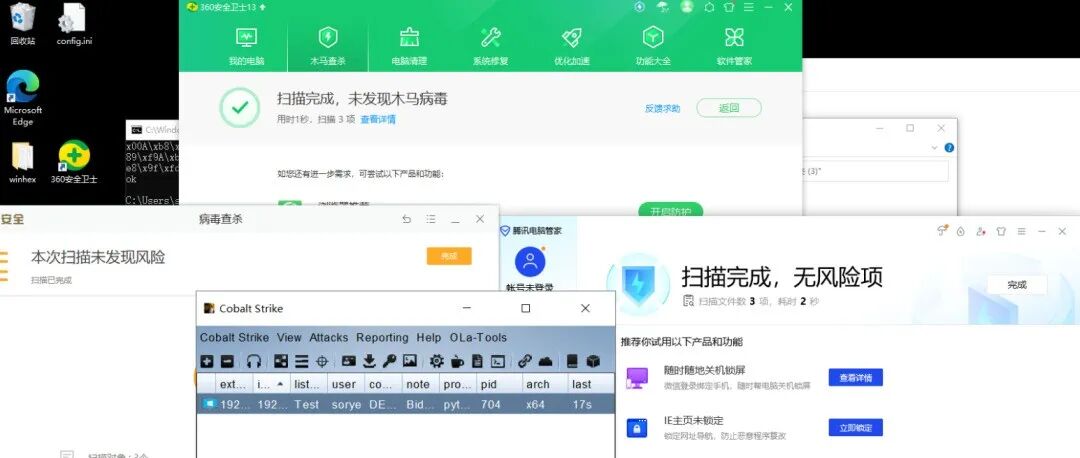Open listeners via the headphones icon
The height and width of the screenshot is (458, 1080).
click(x=254, y=361)
